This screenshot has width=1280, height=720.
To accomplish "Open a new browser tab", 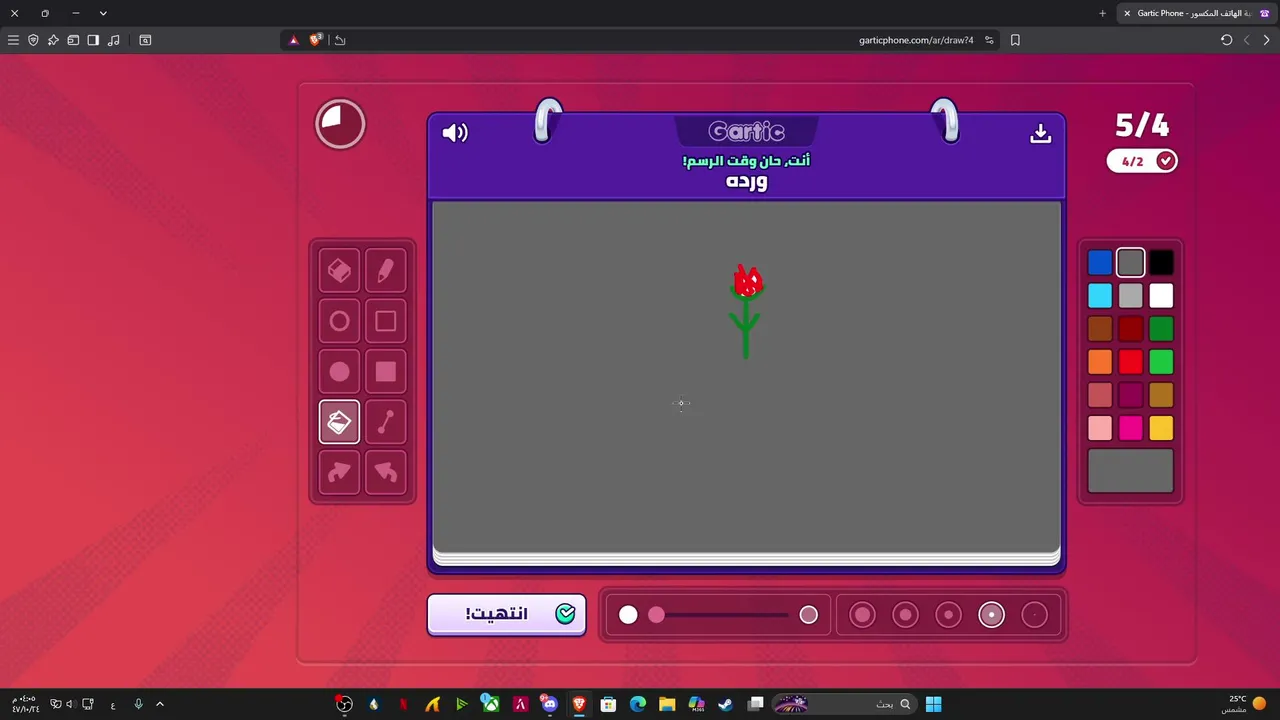I will pos(1102,13).
